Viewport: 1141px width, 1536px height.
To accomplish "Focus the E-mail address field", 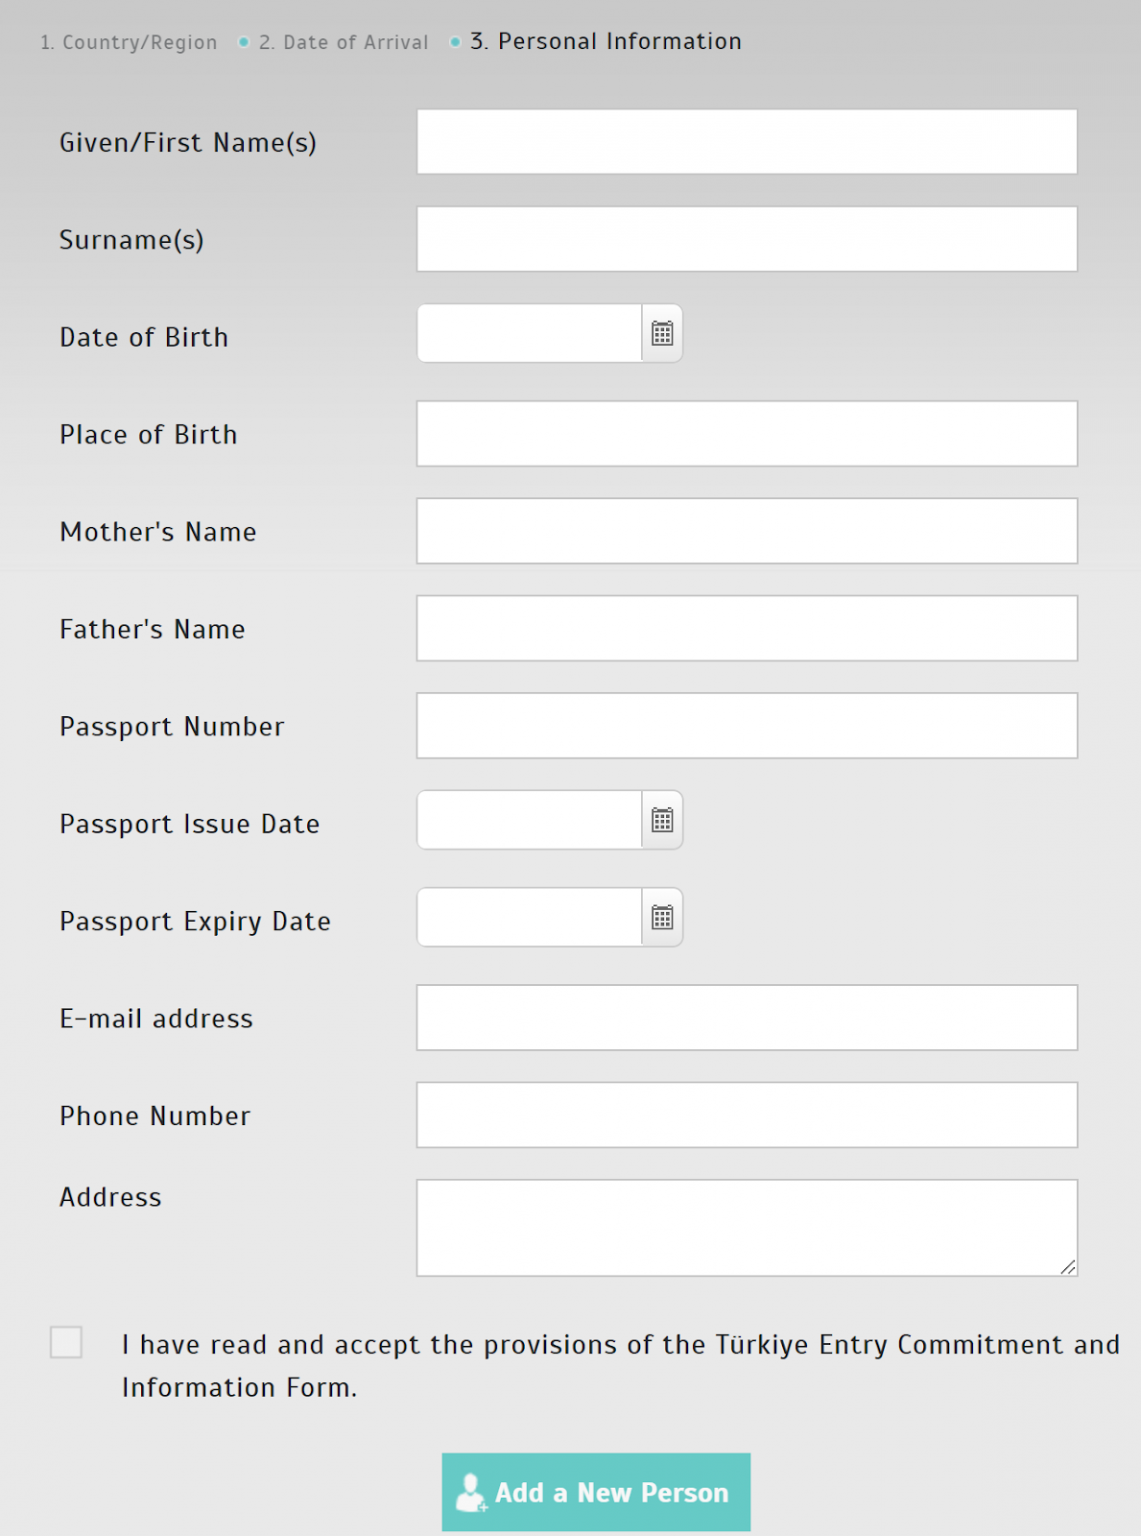I will (746, 1018).
